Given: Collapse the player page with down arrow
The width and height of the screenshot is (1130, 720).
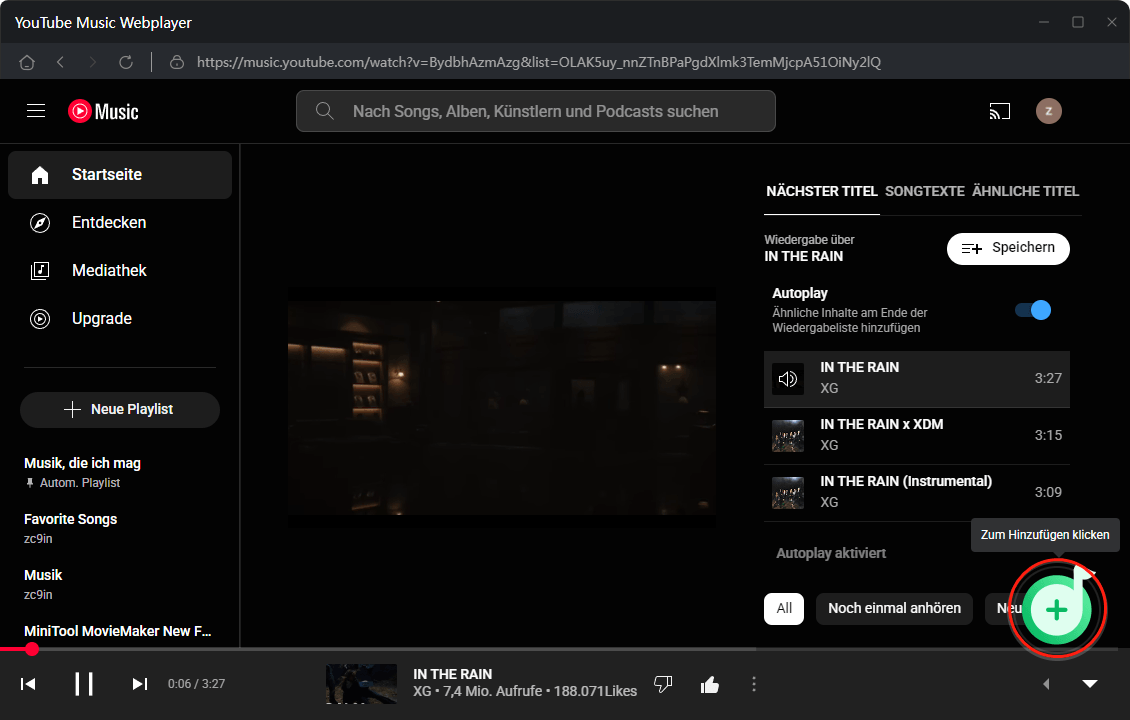Looking at the screenshot, I should tap(1090, 684).
